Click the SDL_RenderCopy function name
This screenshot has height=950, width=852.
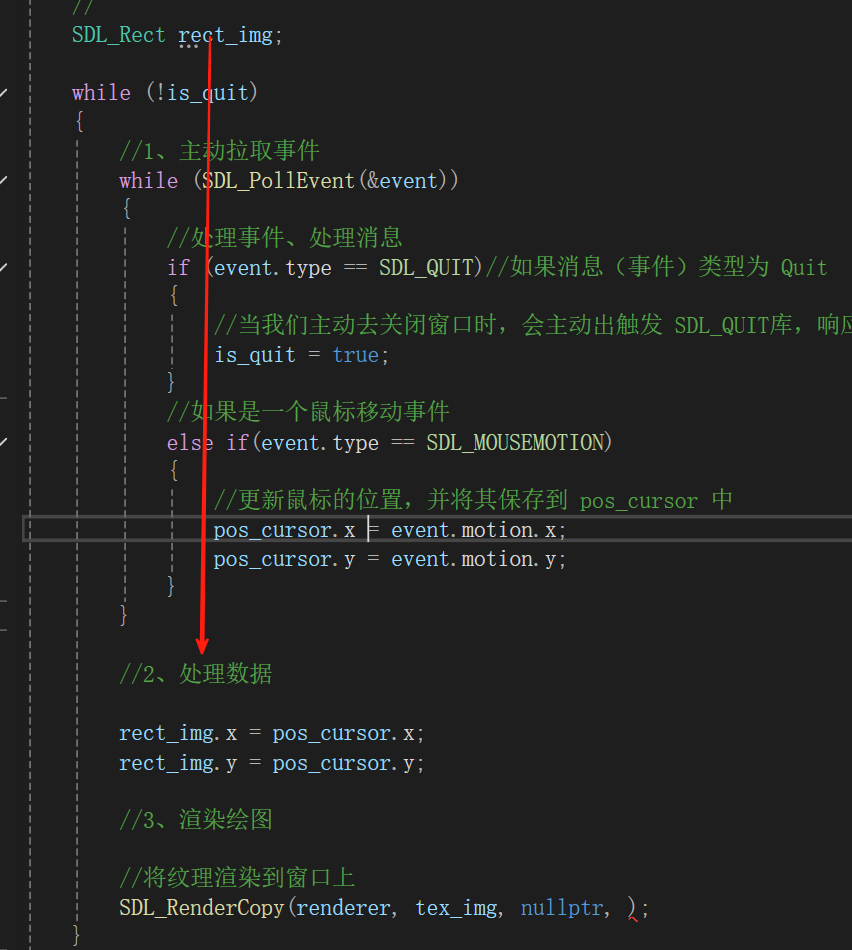click(x=202, y=908)
